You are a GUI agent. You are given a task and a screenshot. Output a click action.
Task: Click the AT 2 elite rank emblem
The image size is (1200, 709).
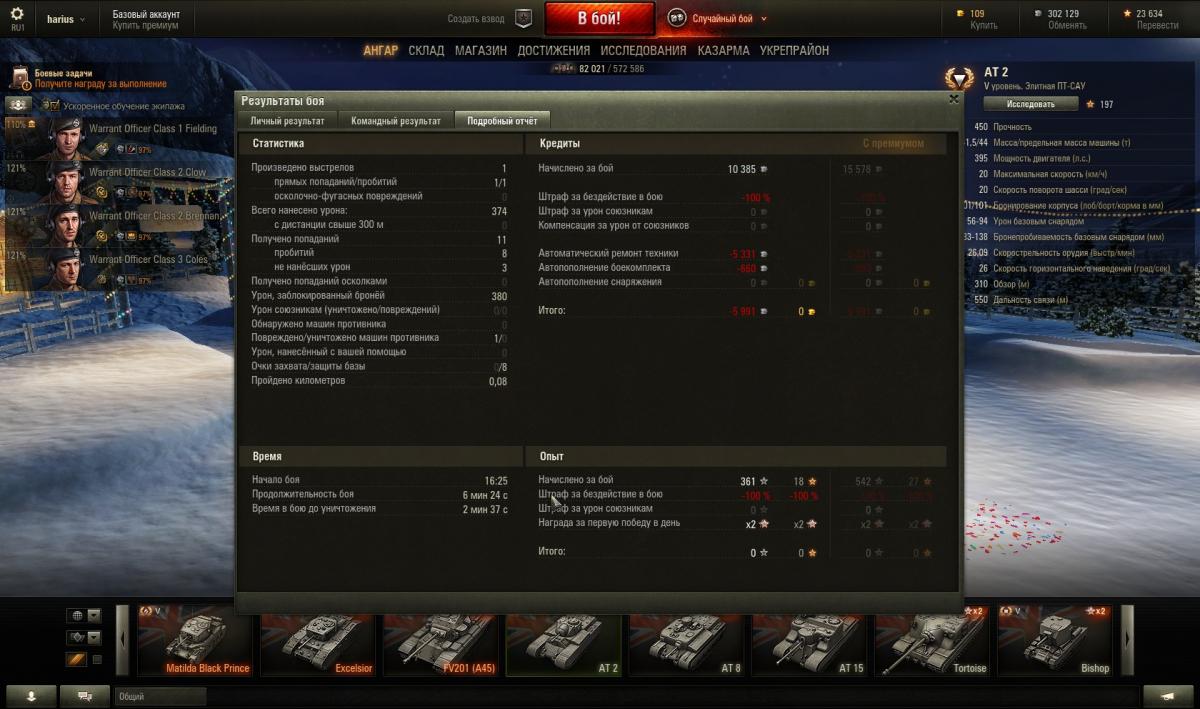tap(959, 78)
